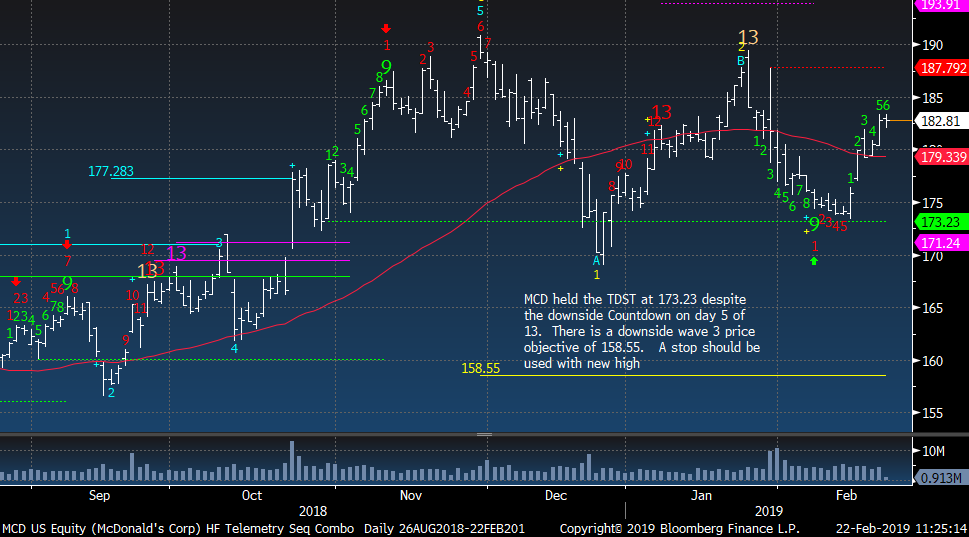Image resolution: width=969 pixels, height=537 pixels.
Task: Click the 190 price axis label
Action: pyautogui.click(x=933, y=45)
